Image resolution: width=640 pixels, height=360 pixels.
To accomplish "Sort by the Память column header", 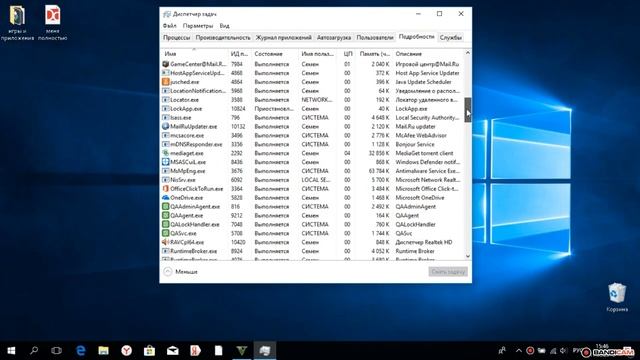I will tap(375, 53).
